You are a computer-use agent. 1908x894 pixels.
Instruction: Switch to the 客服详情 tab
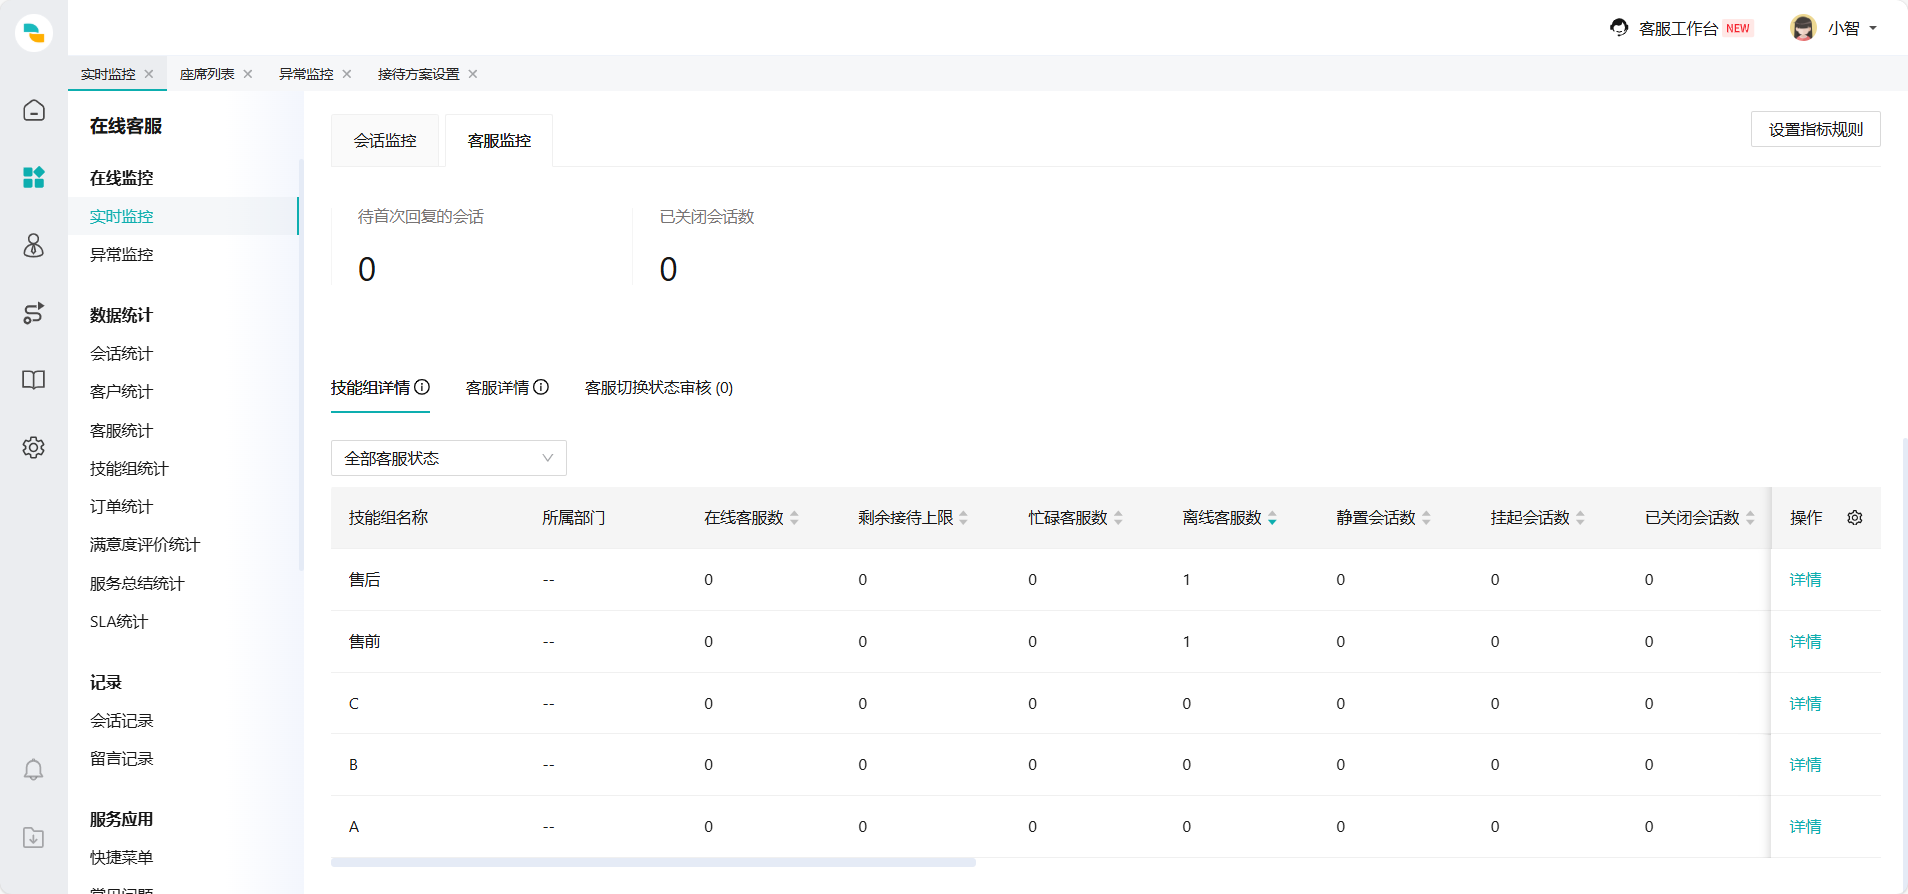[497, 388]
